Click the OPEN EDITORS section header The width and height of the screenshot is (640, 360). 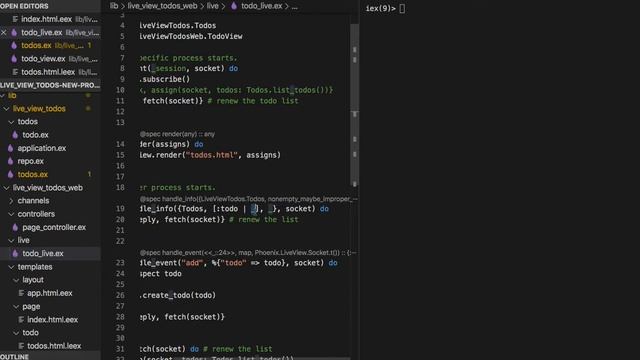click(50, 6)
